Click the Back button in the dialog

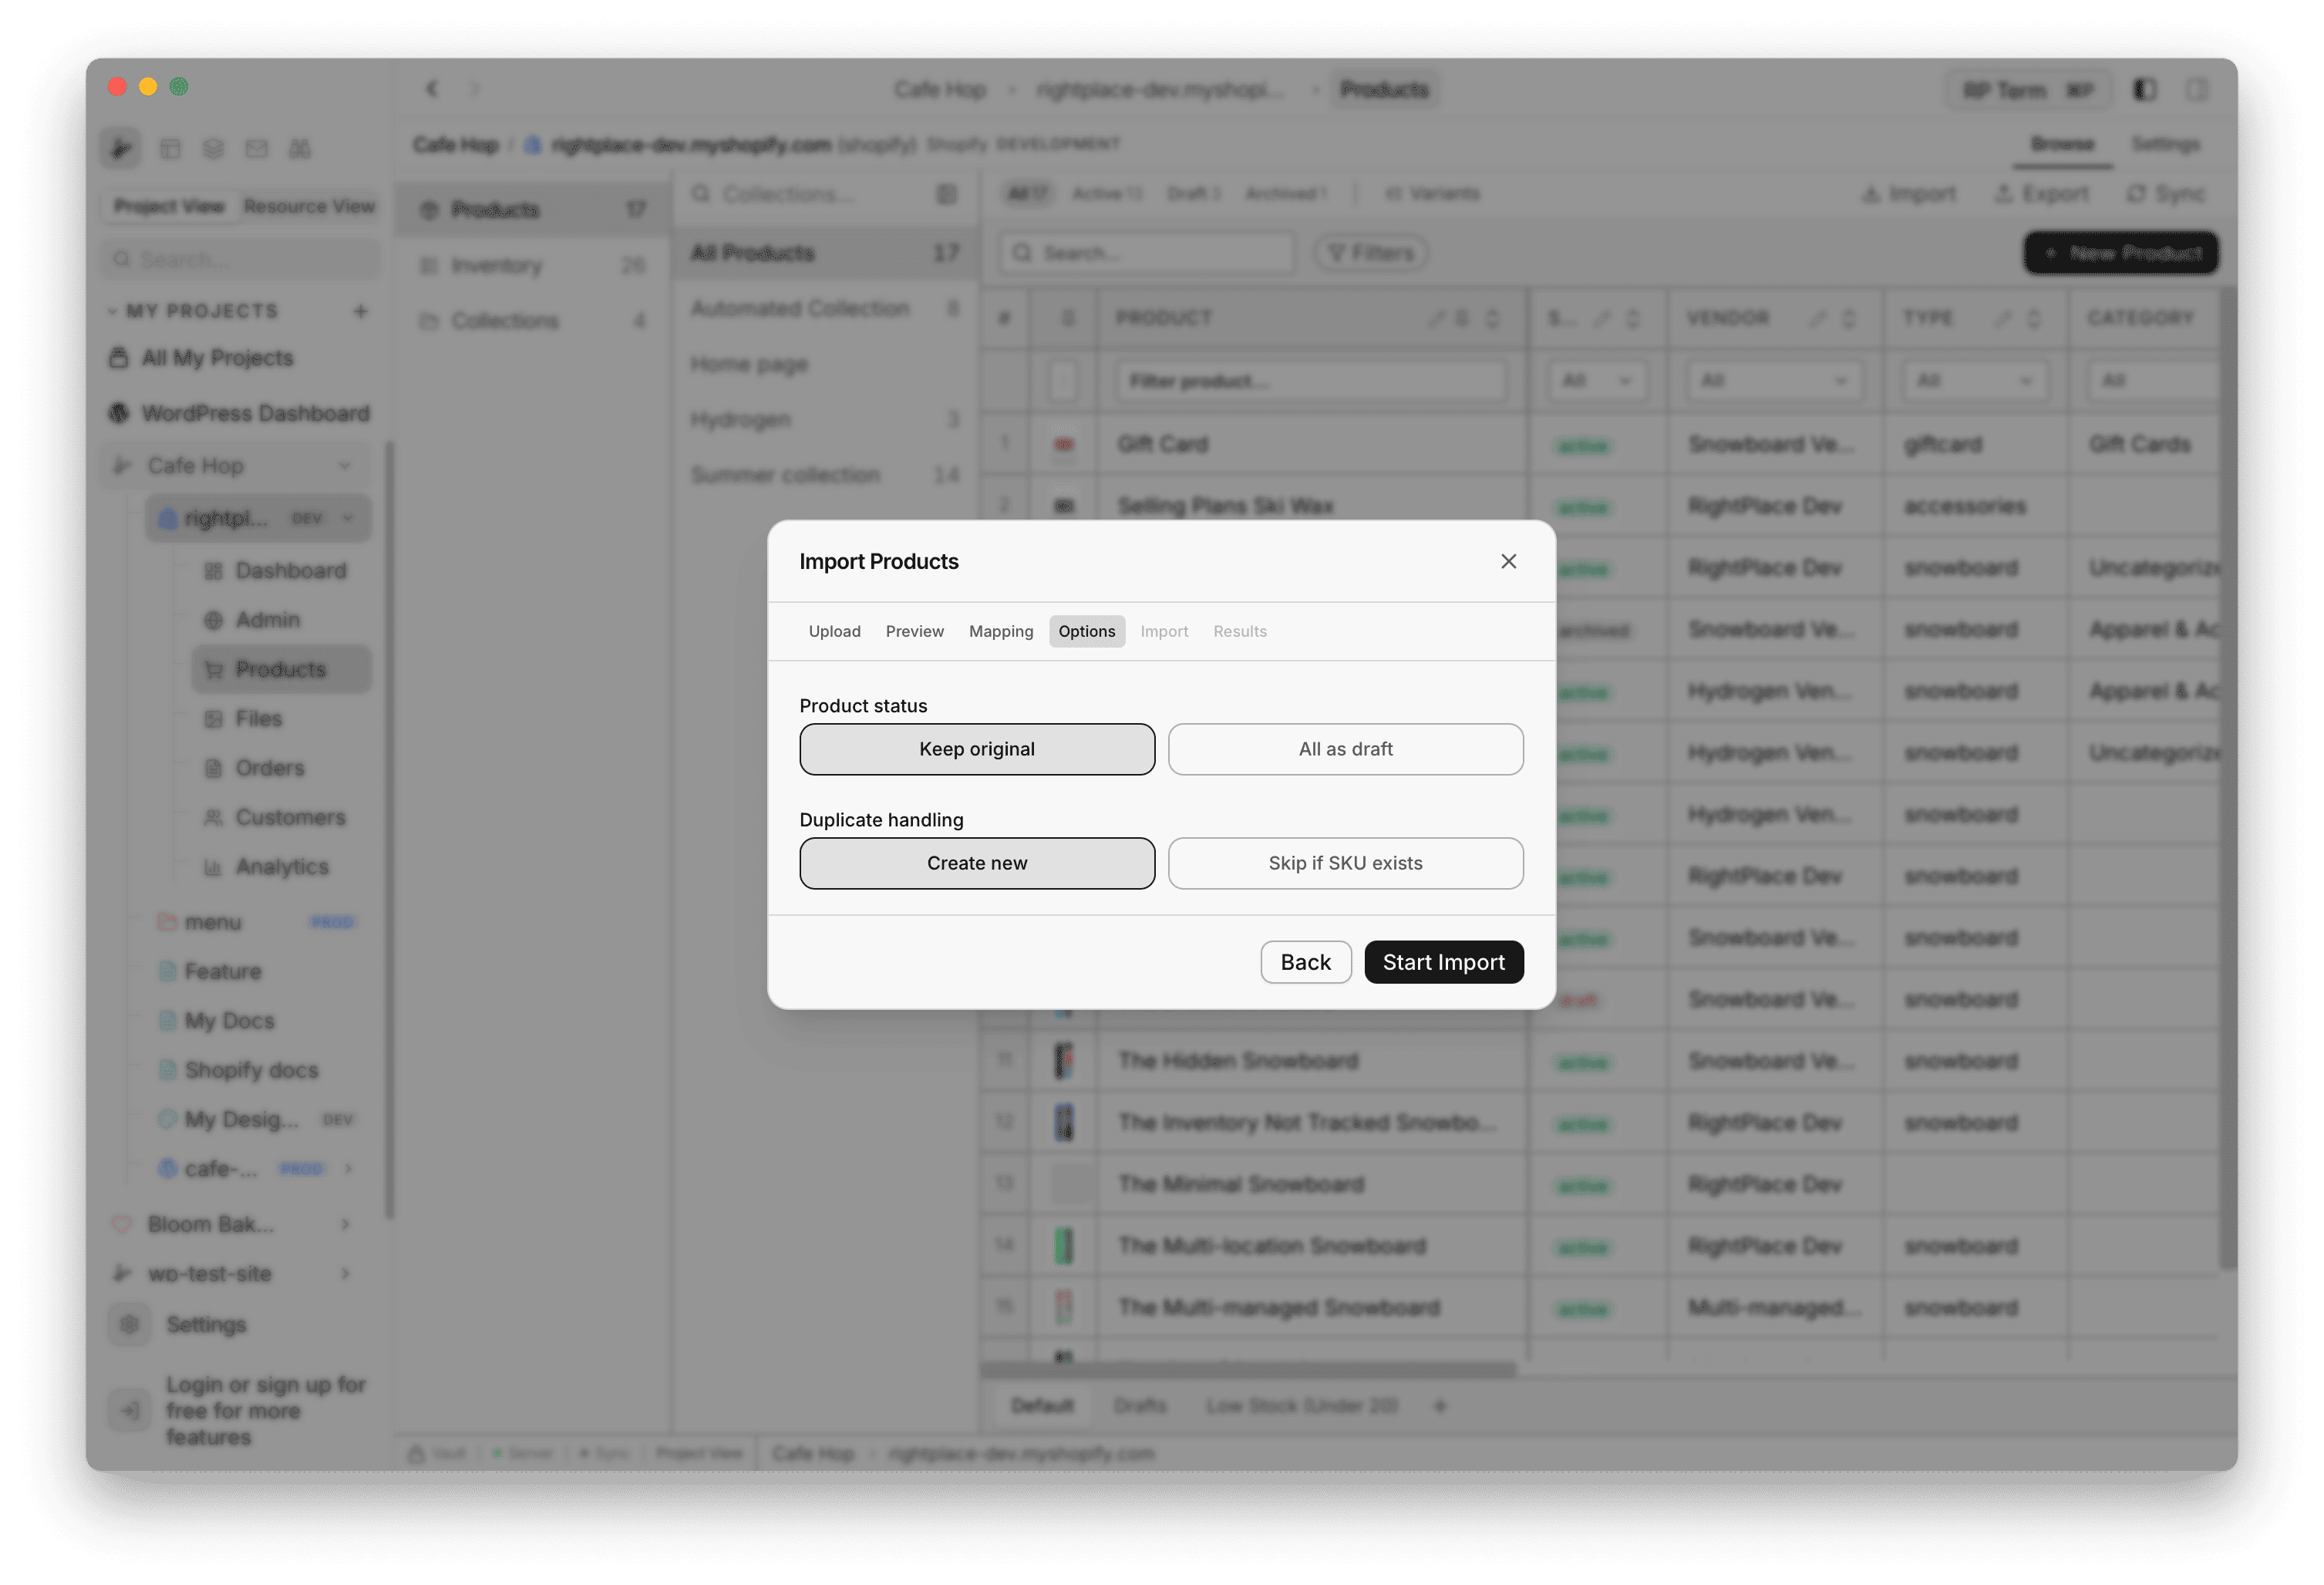coord(1305,961)
